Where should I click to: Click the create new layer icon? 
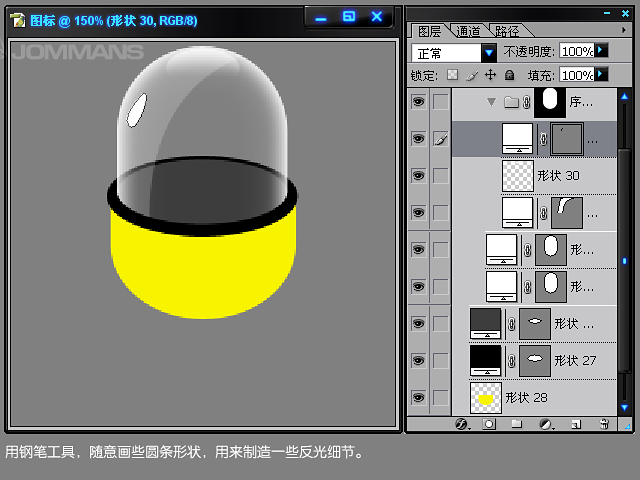point(574,424)
